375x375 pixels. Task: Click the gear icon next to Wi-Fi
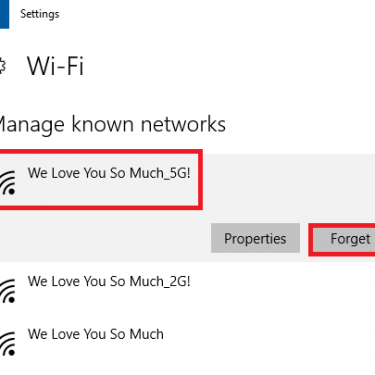(x=3, y=66)
